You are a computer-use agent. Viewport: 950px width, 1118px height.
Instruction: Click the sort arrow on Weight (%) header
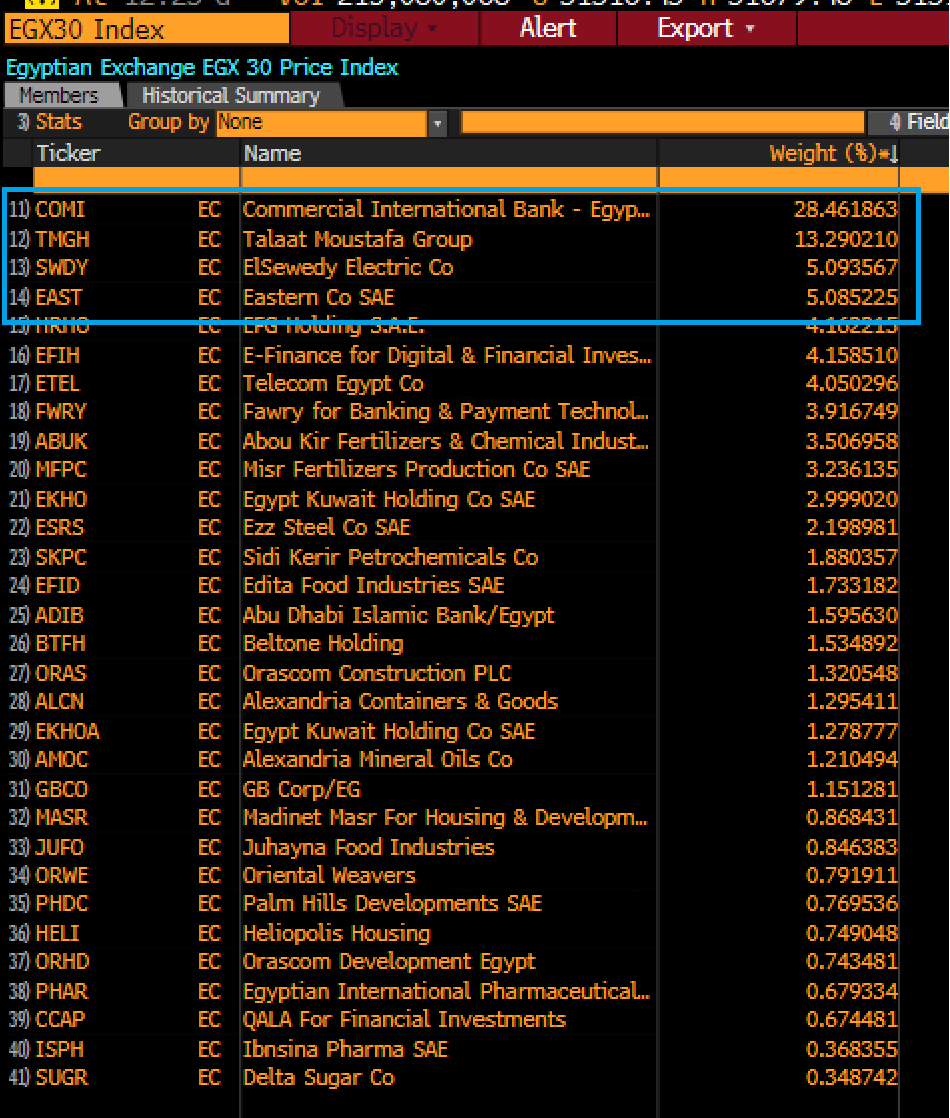[x=893, y=153]
